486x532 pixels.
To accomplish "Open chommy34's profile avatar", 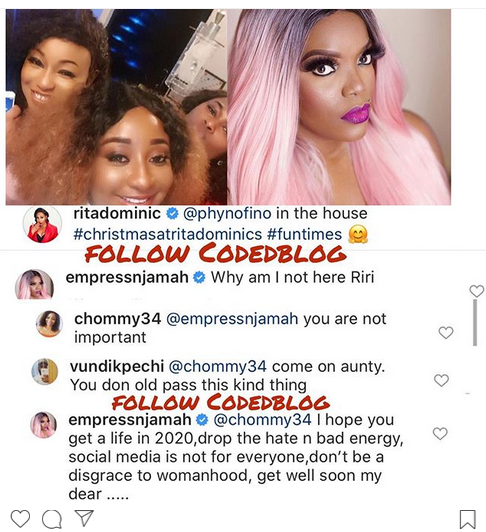I will 49,324.
